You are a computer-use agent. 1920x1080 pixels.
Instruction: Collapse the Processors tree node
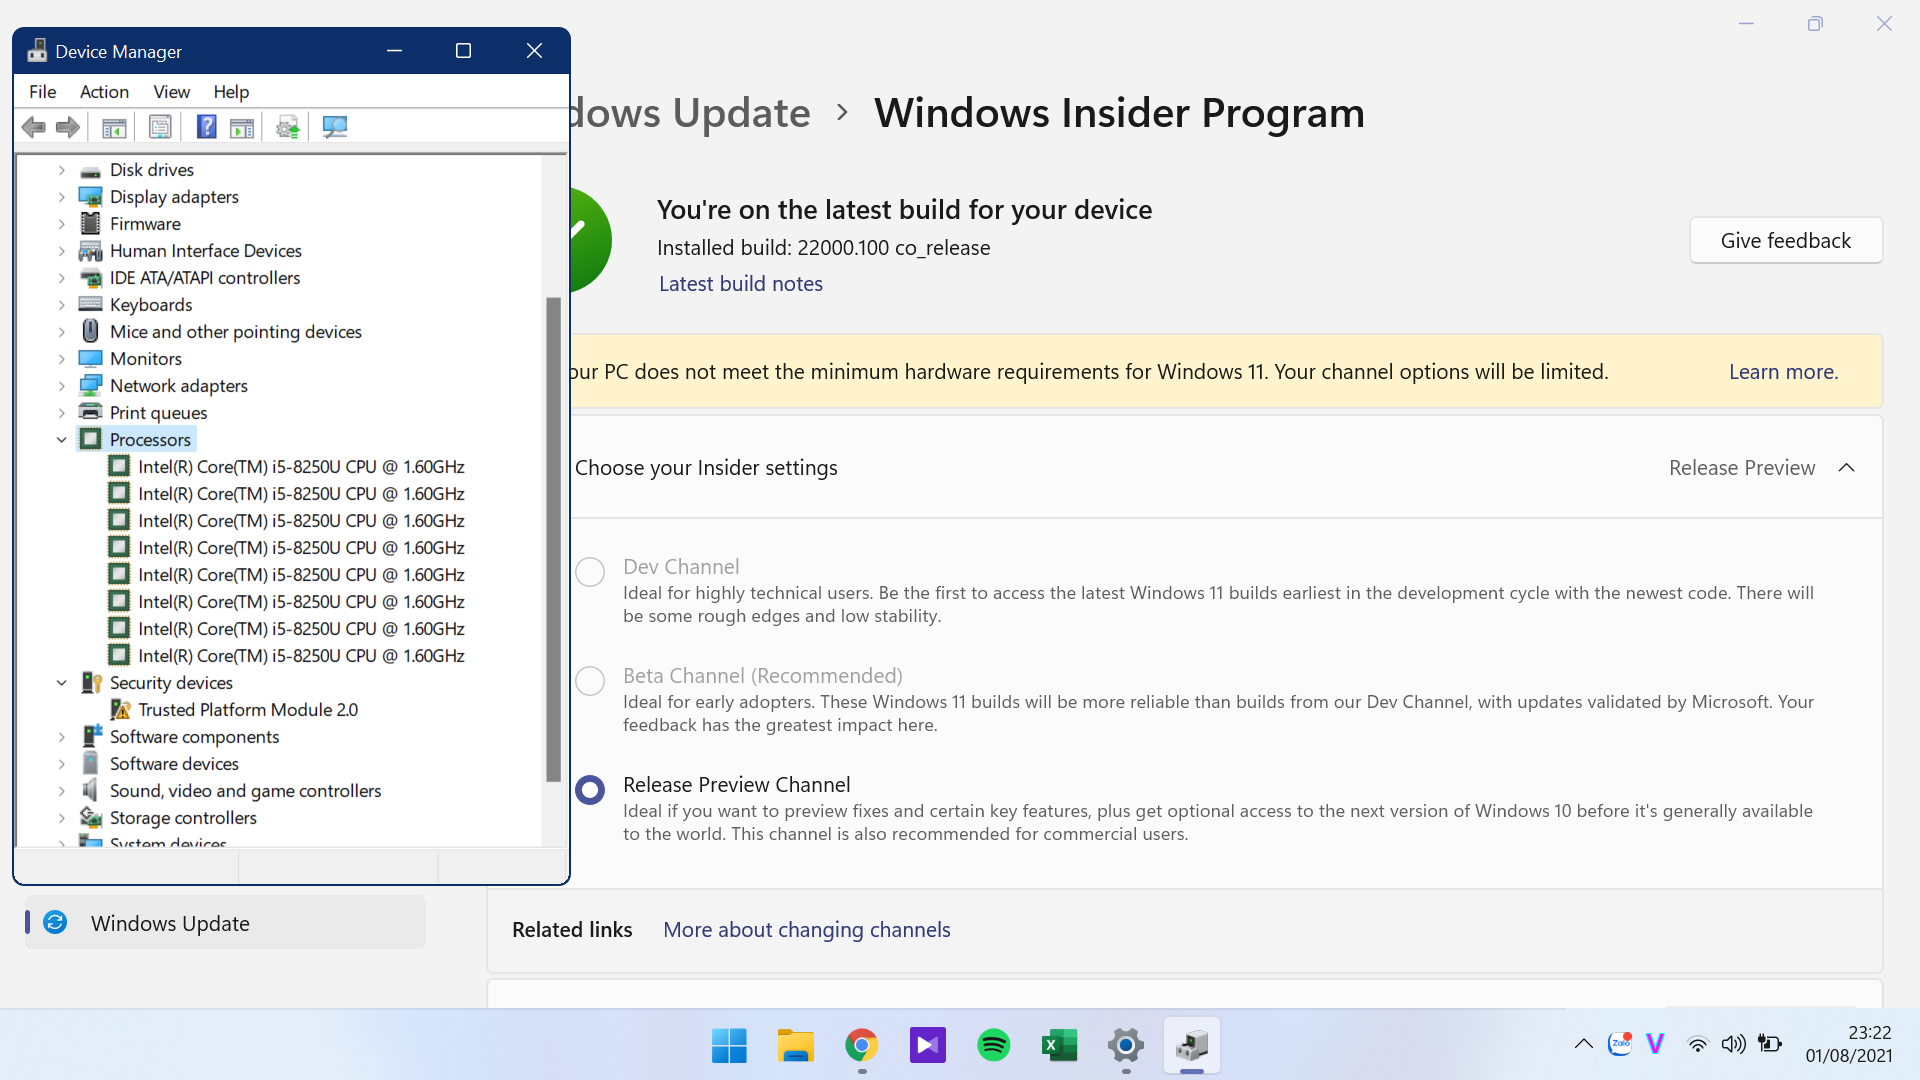62,439
